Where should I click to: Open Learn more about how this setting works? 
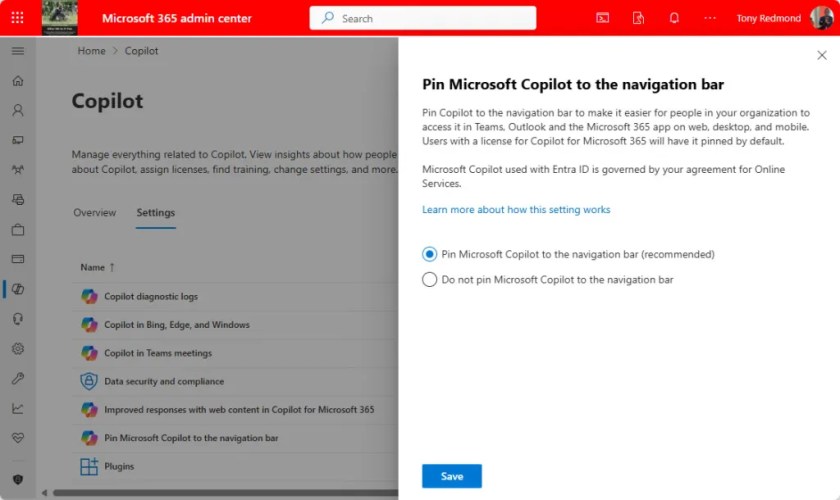pyautogui.click(x=516, y=210)
